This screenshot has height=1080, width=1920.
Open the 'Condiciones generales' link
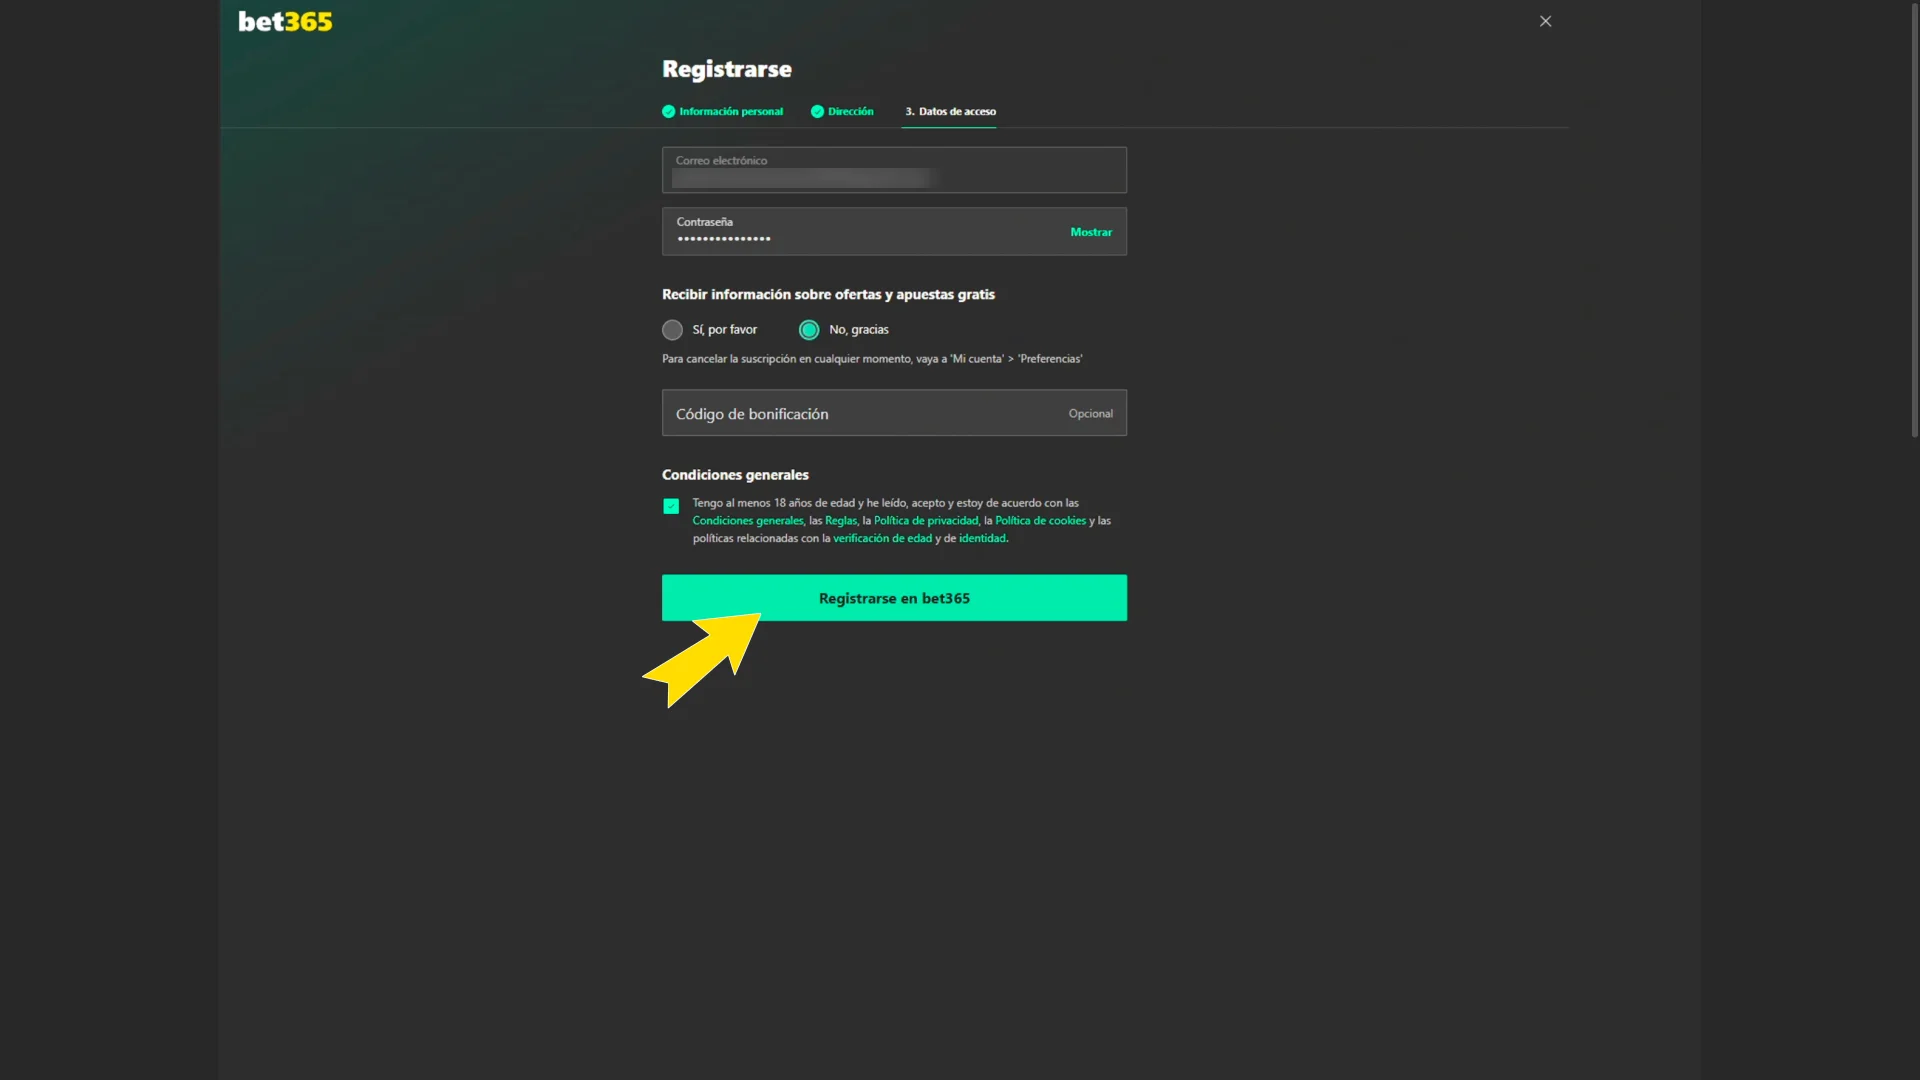tap(747, 520)
